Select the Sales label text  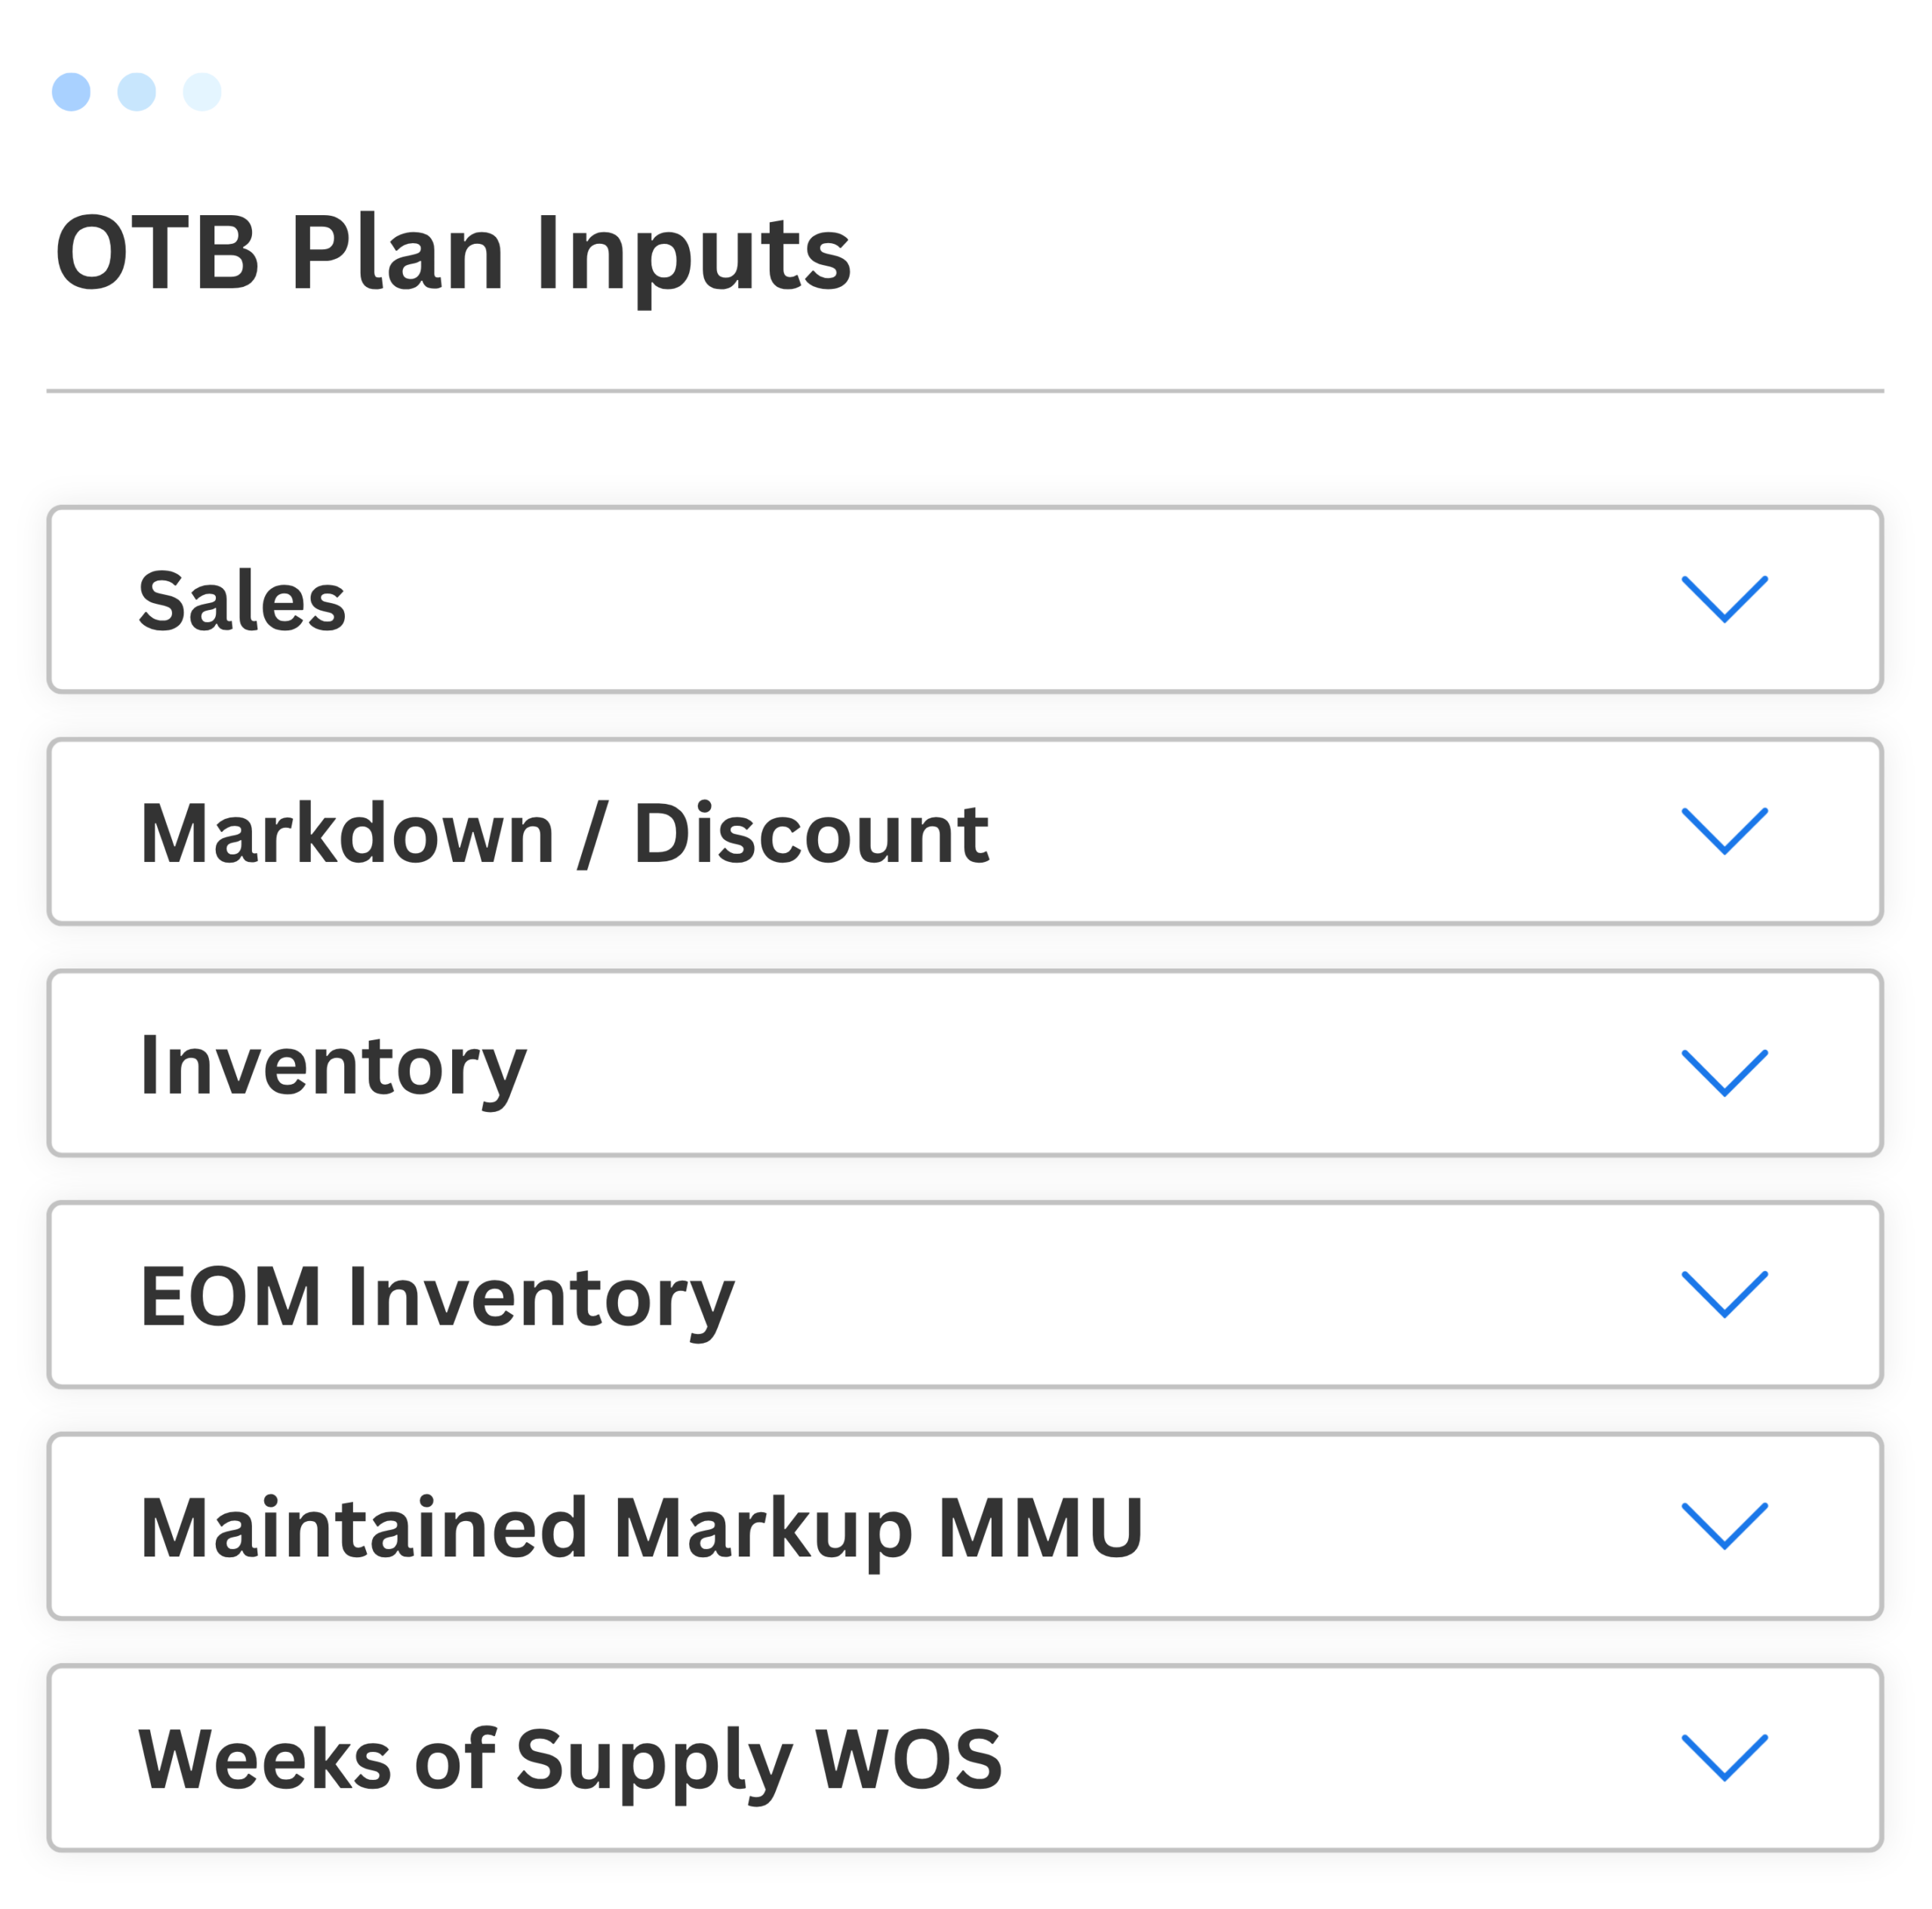click(x=242, y=601)
